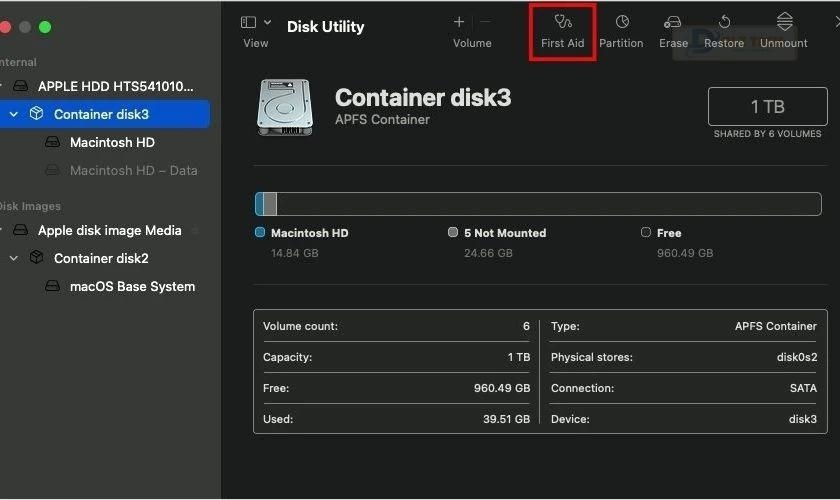Image resolution: width=840 pixels, height=500 pixels.
Task: Collapse the APPLE HDD disk entry
Action: (3, 86)
